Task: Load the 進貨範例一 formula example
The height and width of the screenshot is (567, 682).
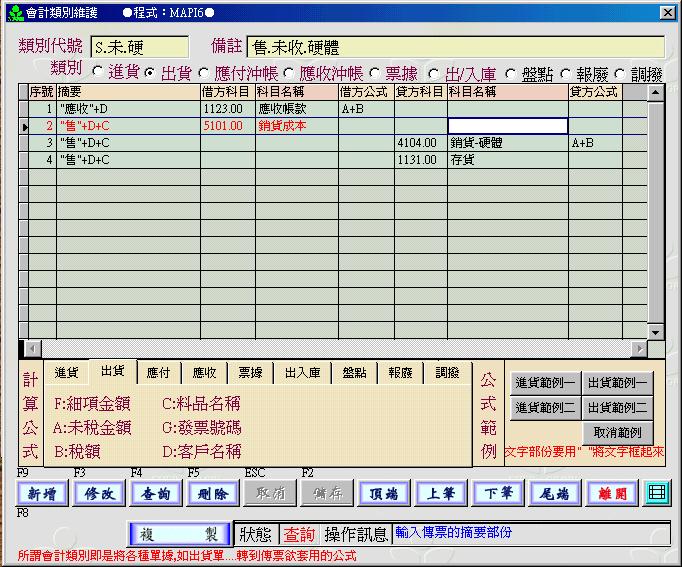Action: (x=545, y=382)
